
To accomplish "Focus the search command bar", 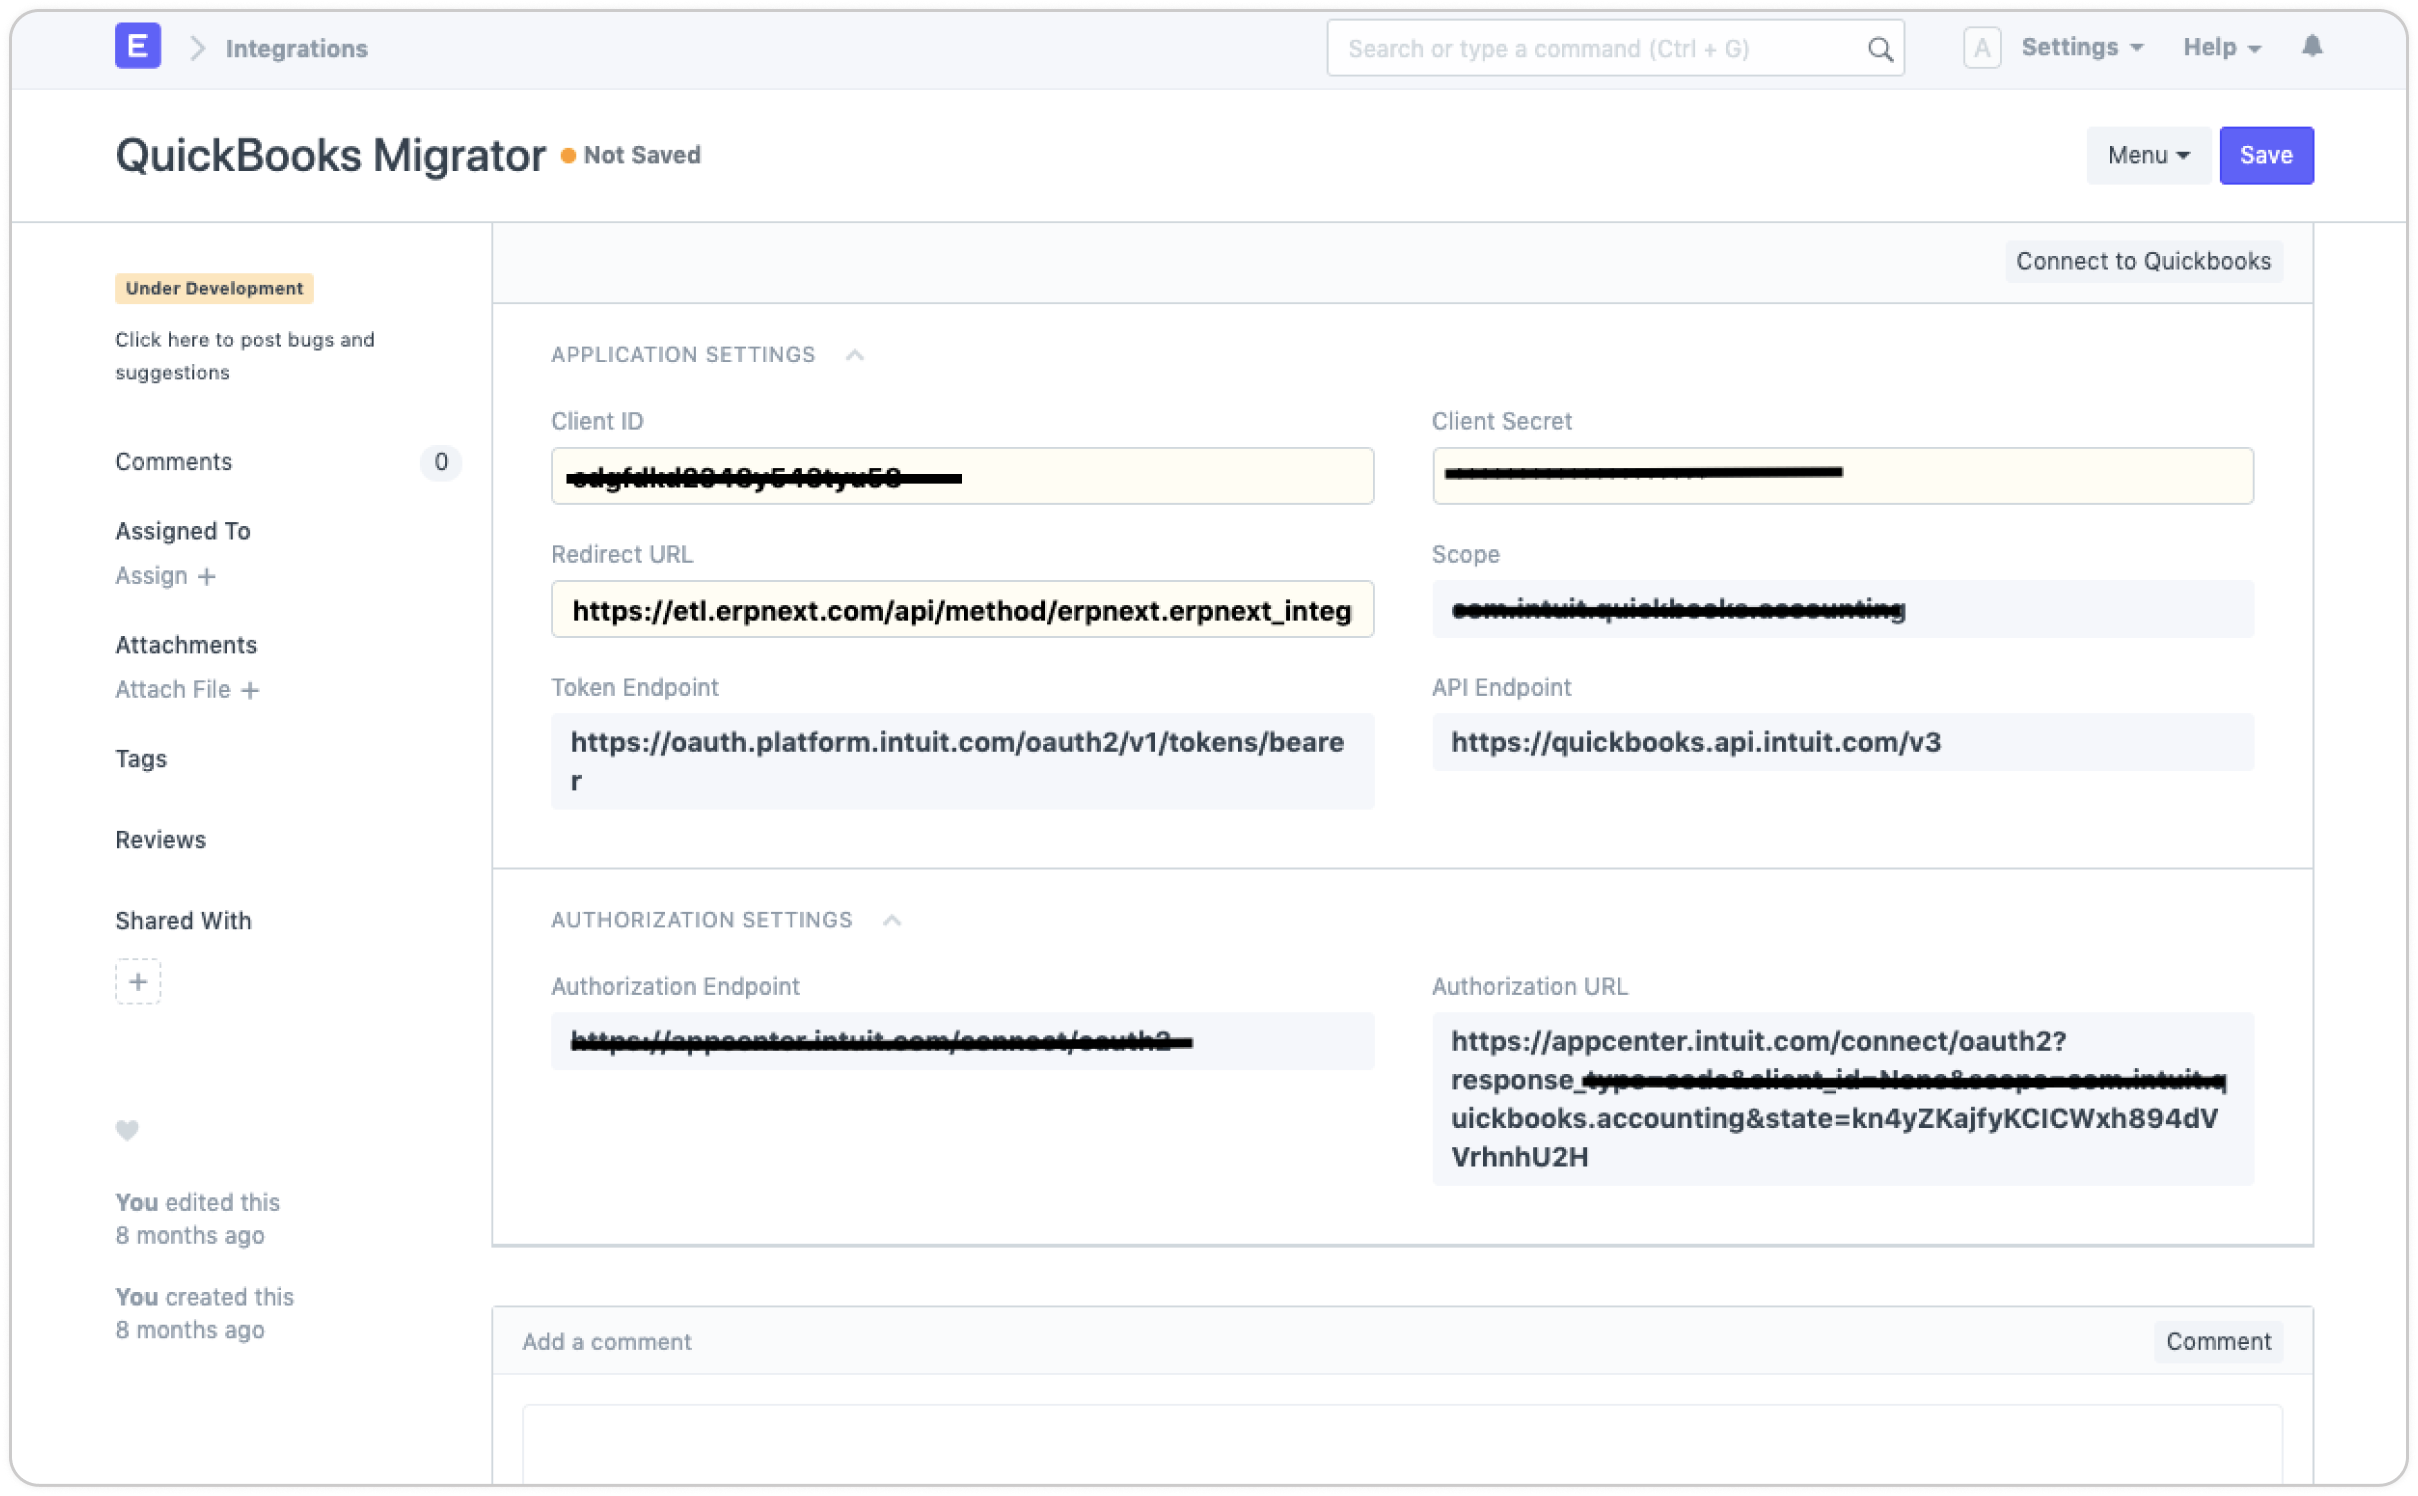I will [1614, 48].
